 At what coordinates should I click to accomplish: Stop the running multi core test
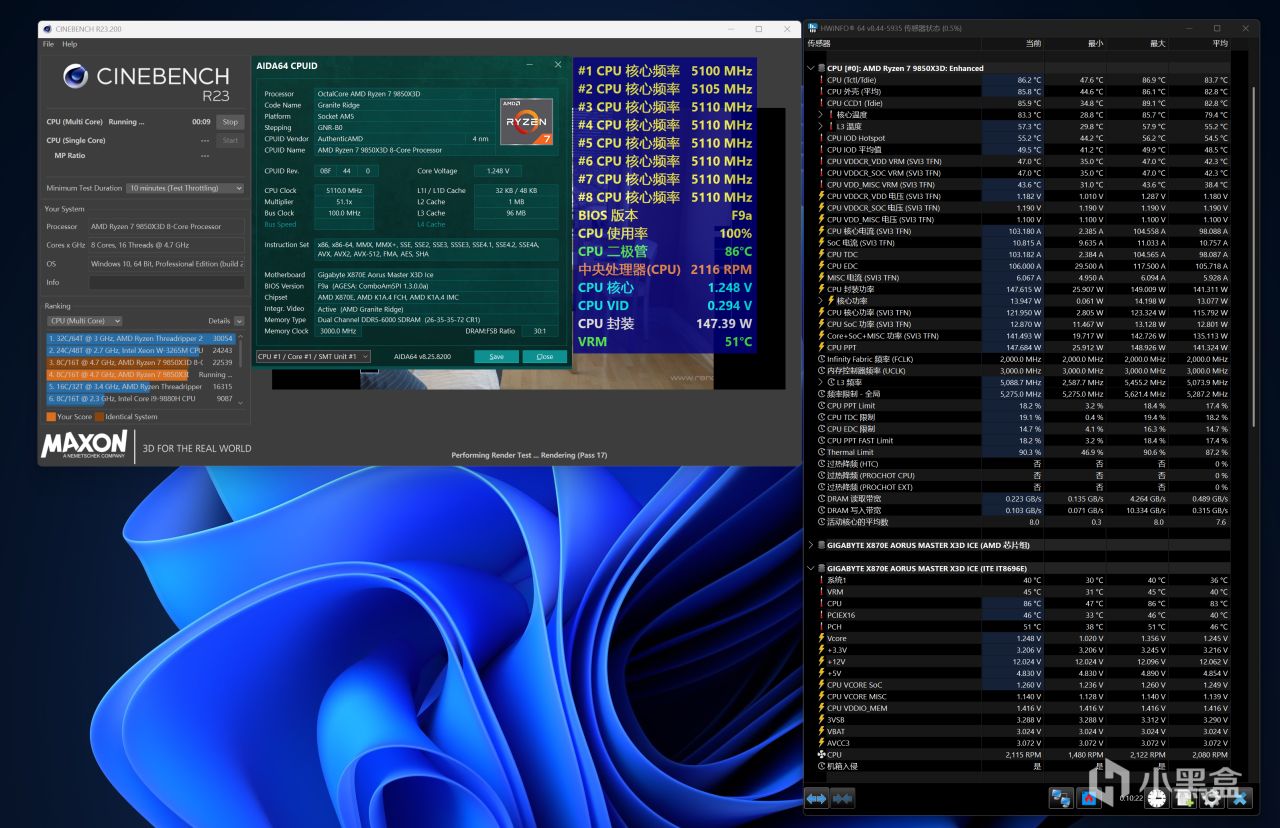(x=230, y=122)
